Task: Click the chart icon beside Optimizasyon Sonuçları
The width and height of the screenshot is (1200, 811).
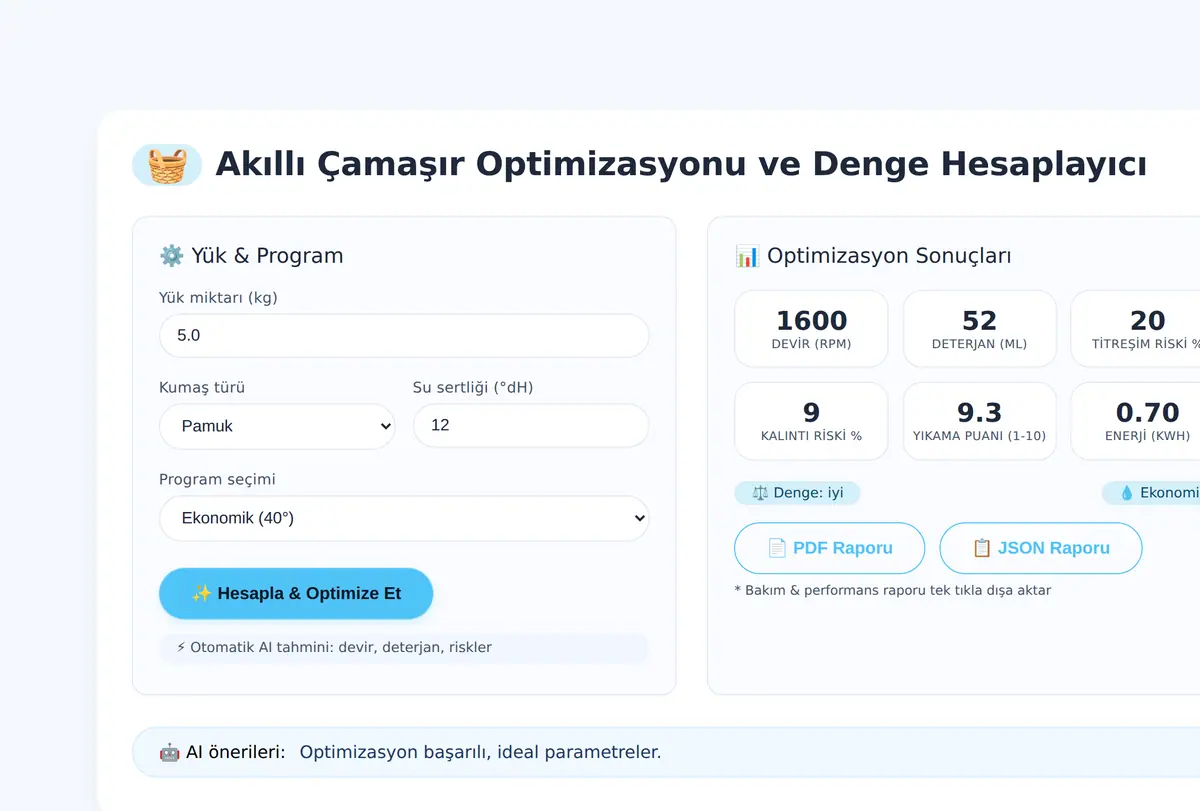Action: (747, 256)
